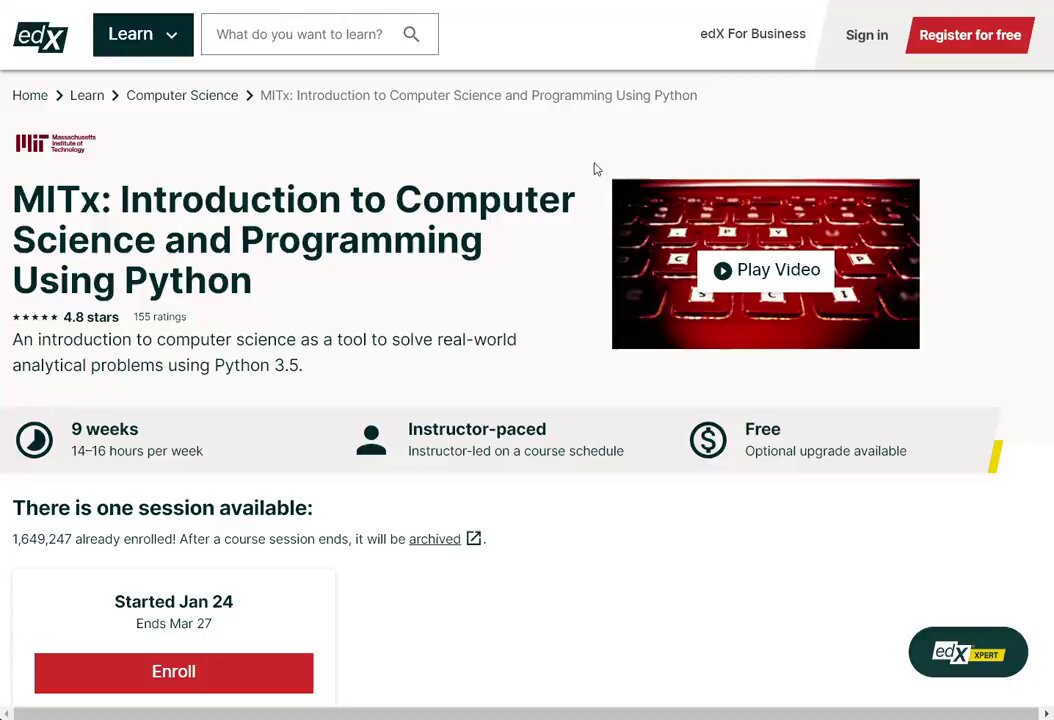1054x720 pixels.
Task: Go to Home breadcrumb
Action: click(x=30, y=95)
